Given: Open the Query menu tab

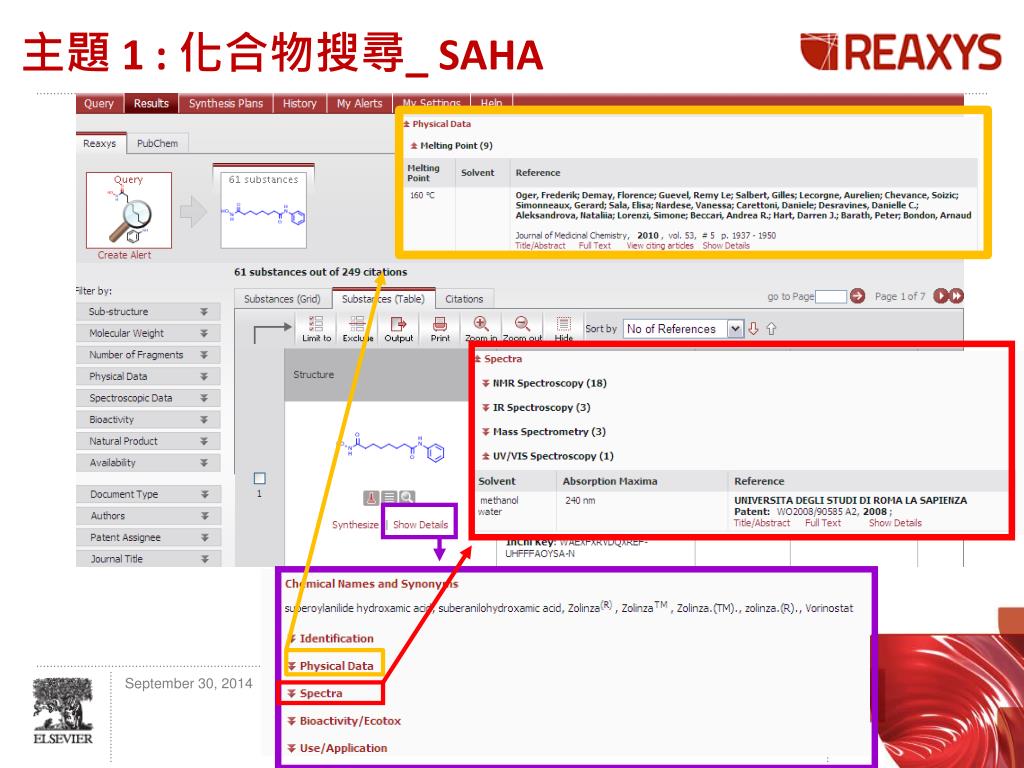Looking at the screenshot, I should click(99, 103).
